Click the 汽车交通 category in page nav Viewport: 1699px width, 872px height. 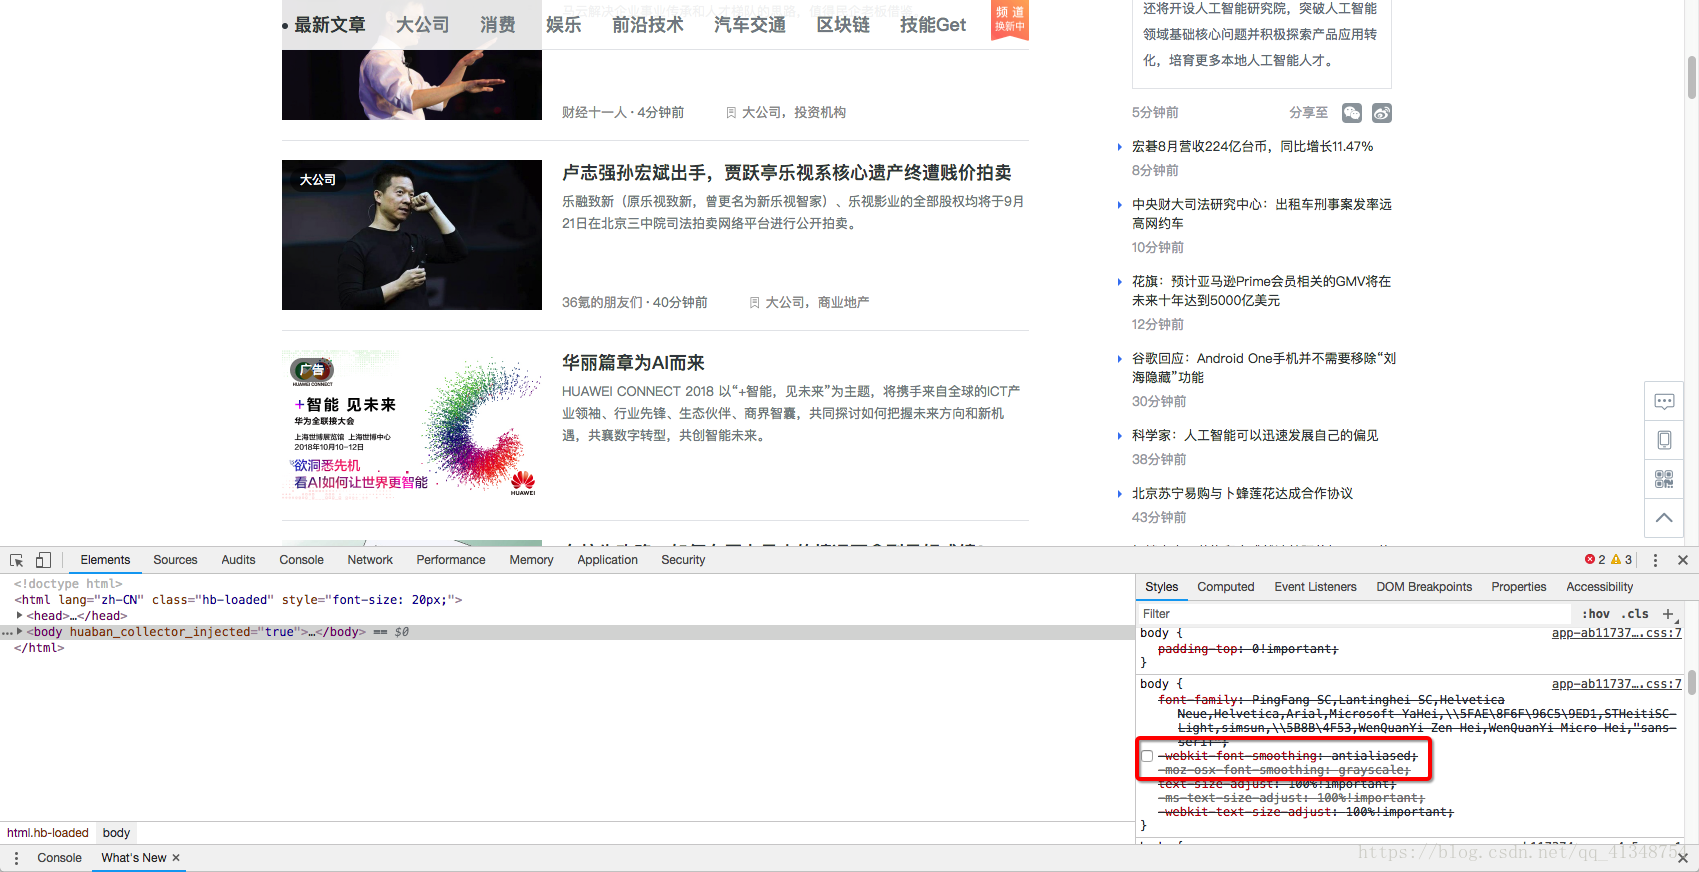(750, 25)
